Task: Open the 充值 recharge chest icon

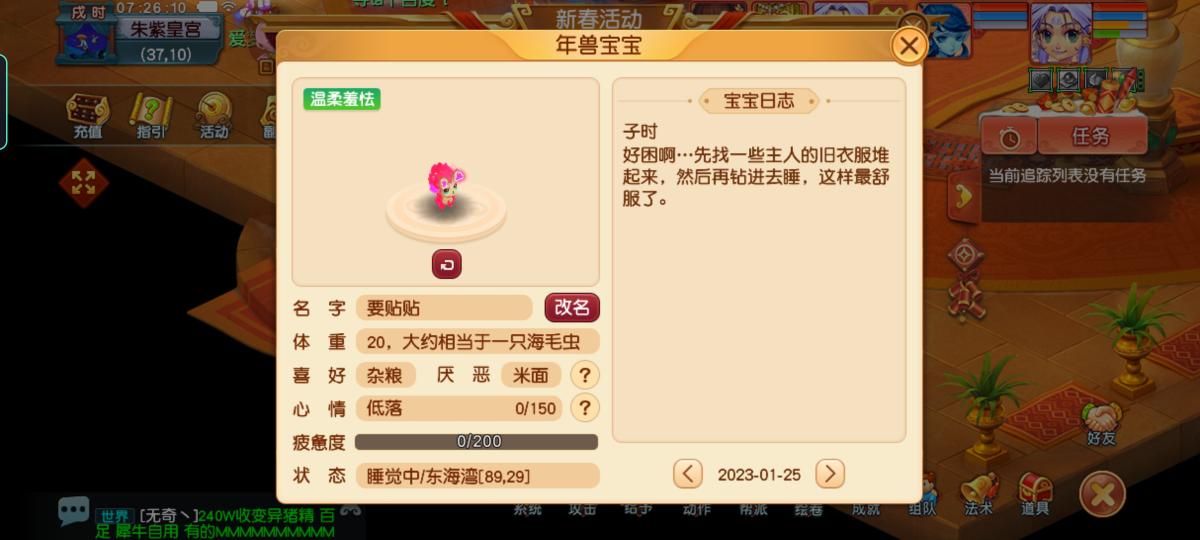Action: point(87,115)
